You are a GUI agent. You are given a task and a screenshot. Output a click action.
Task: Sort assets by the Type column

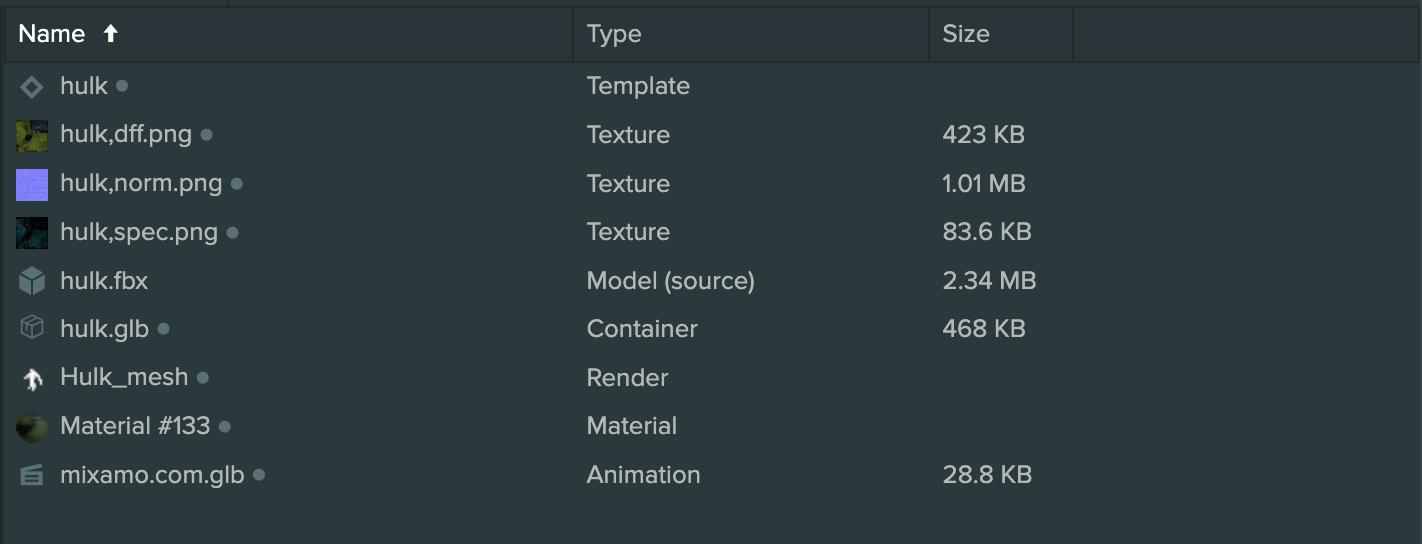(614, 34)
